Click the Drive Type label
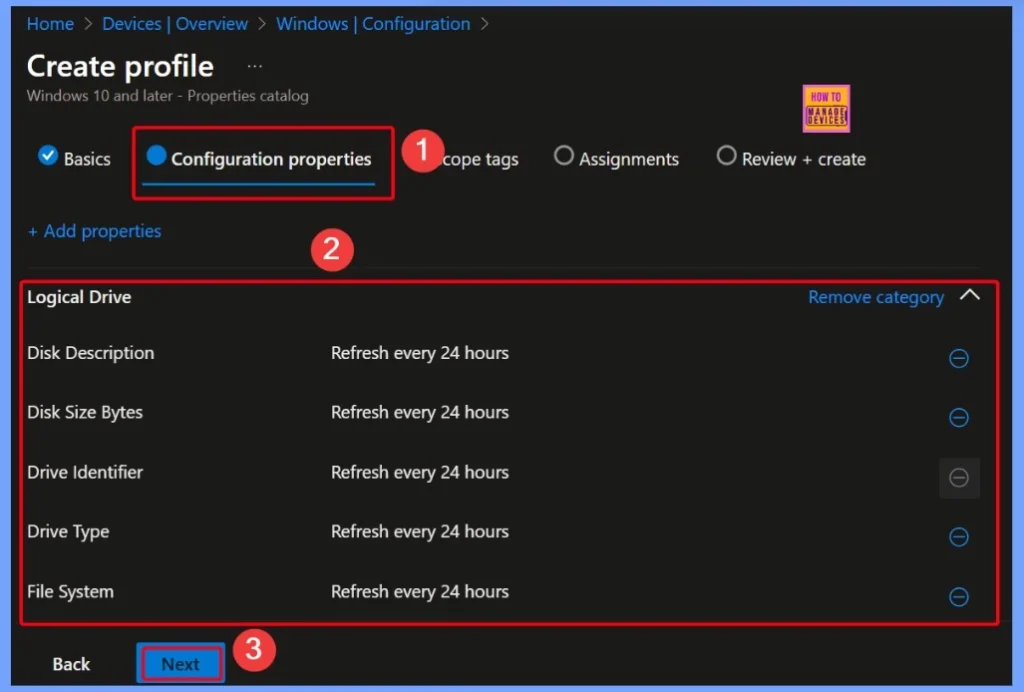Screen dimensions: 1024x692 point(68,532)
